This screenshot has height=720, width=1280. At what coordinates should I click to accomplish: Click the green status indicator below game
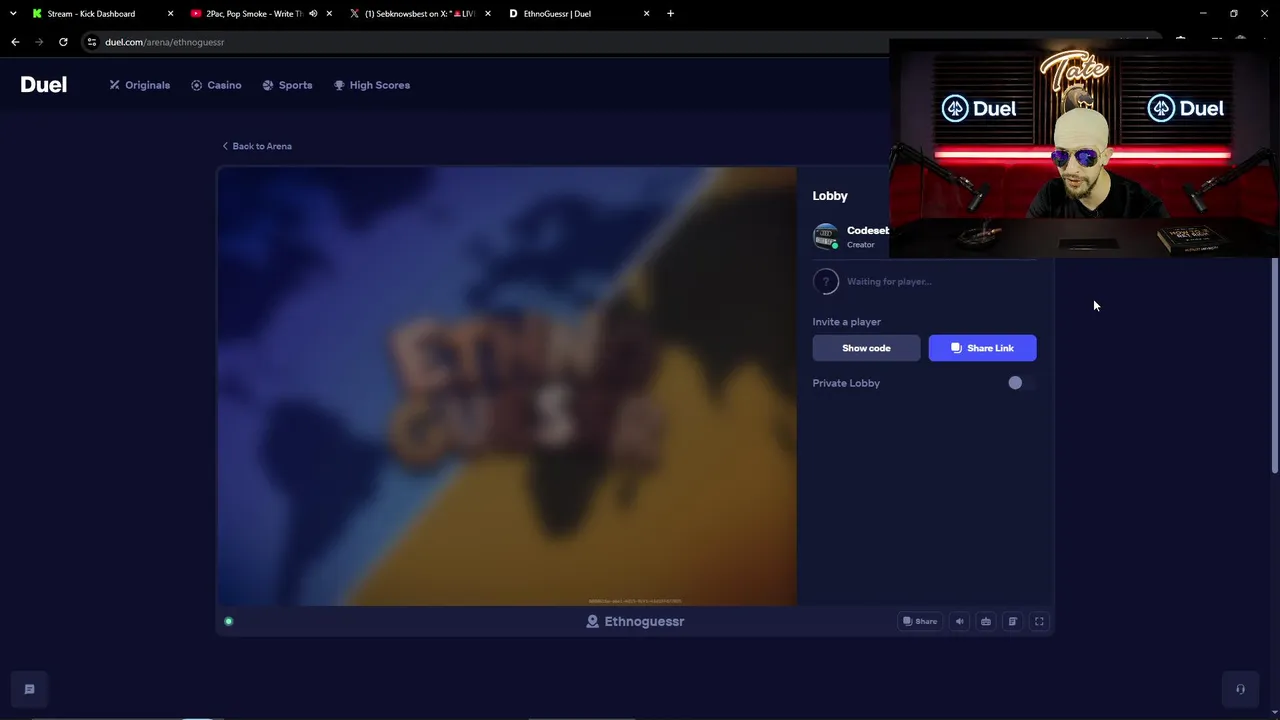coord(229,621)
